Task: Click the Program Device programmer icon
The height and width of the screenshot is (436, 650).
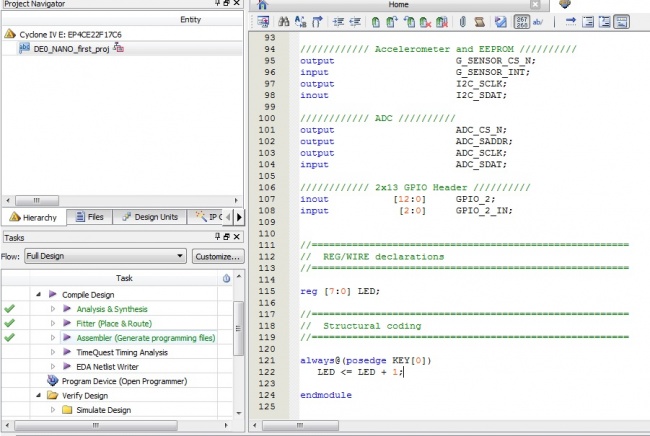Action: pyautogui.click(x=53, y=380)
